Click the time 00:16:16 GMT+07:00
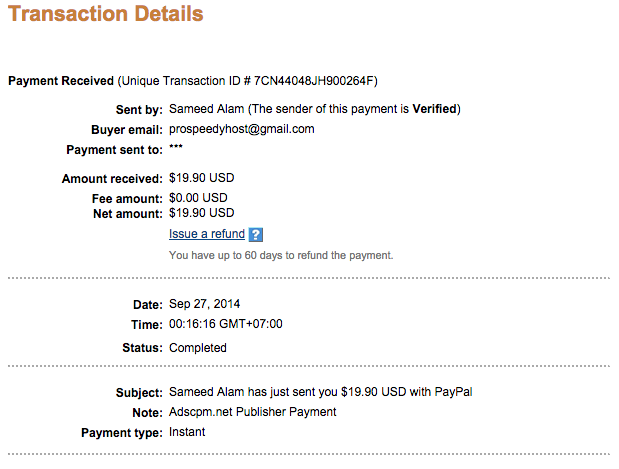The width and height of the screenshot is (619, 469). pyautogui.click(x=226, y=325)
